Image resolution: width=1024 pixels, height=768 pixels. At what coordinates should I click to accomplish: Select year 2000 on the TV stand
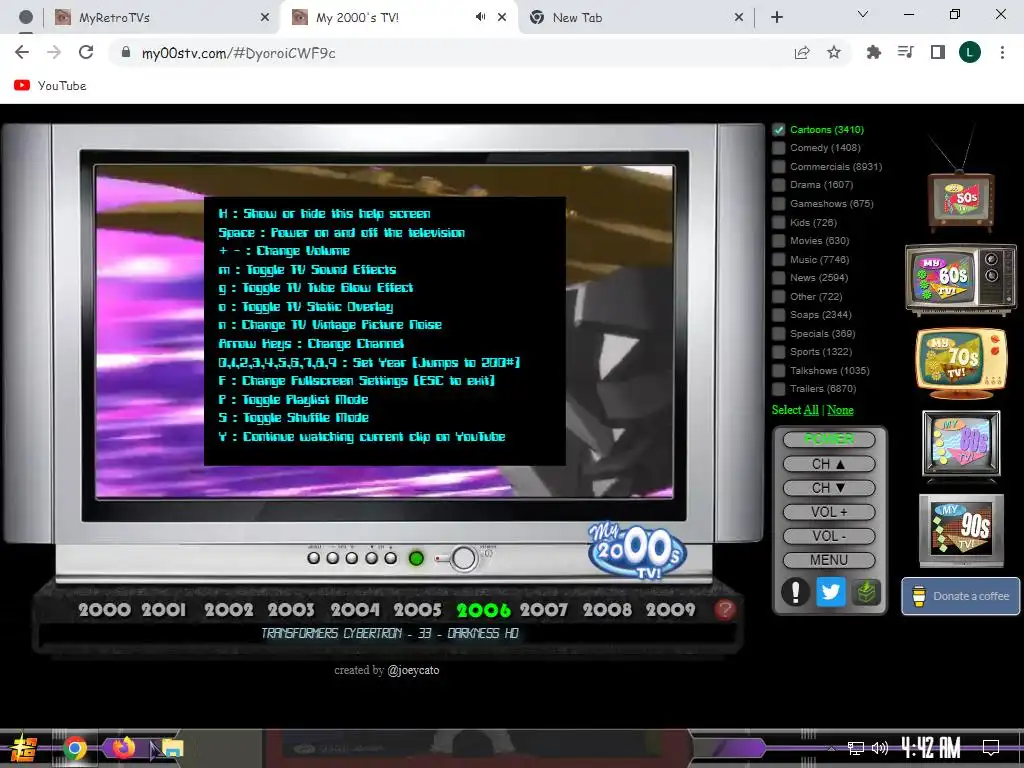point(104,610)
